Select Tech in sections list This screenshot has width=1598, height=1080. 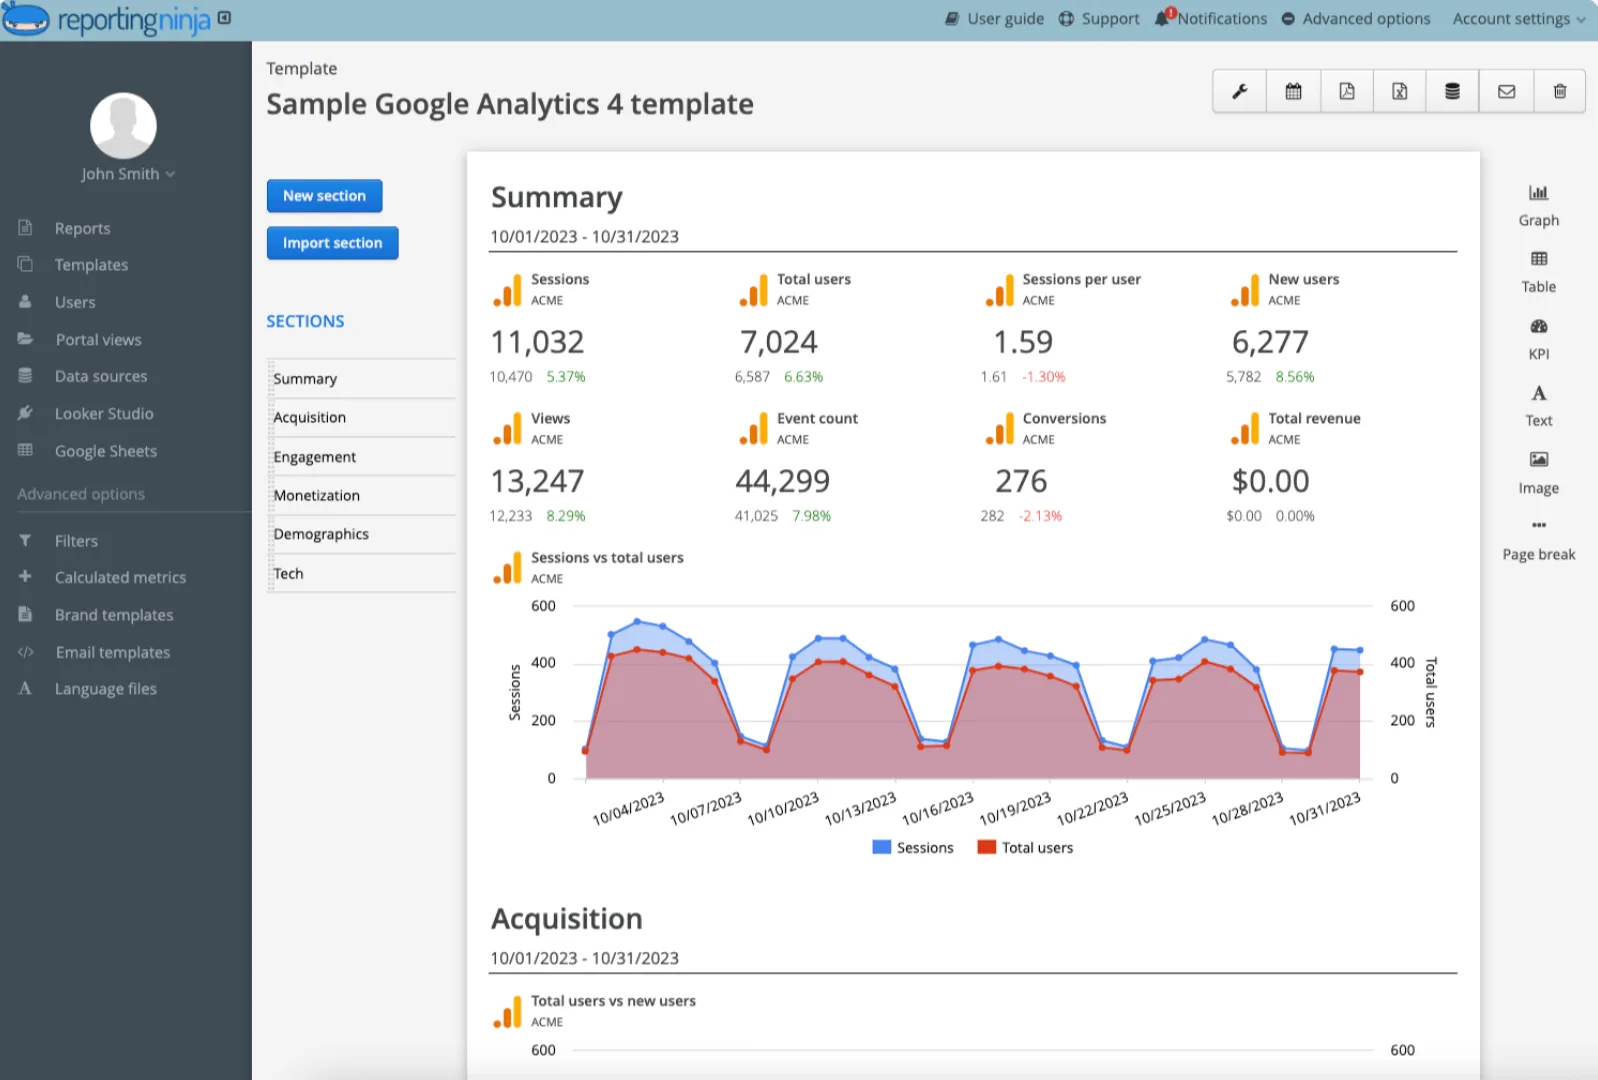pos(362,574)
